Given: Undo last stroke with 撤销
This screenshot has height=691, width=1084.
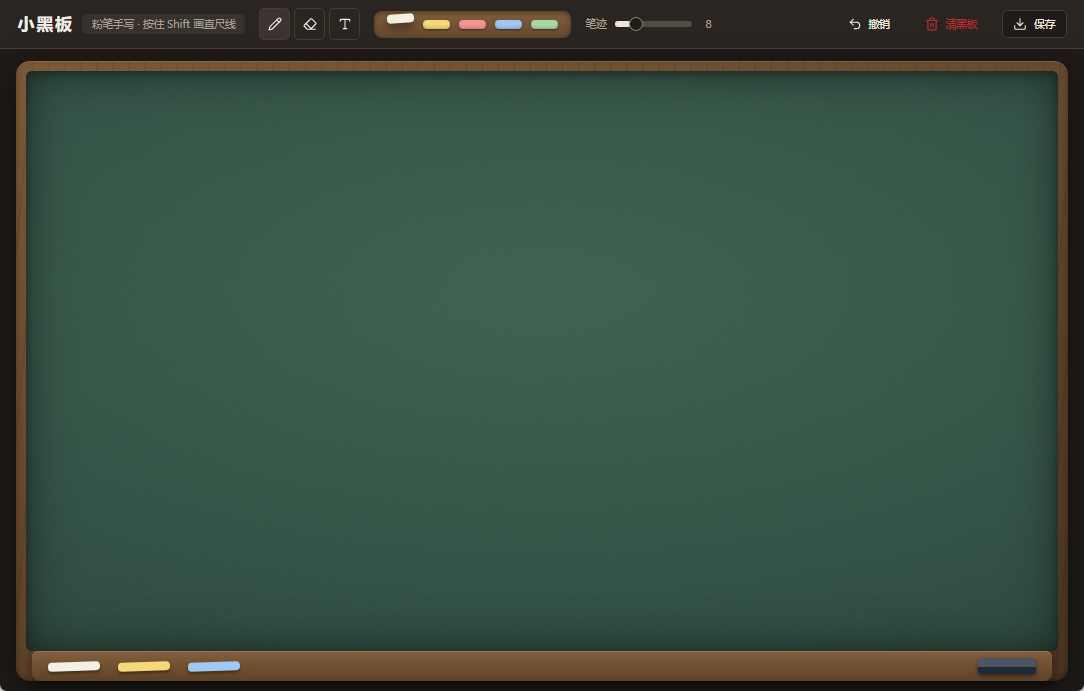Looking at the screenshot, I should click(x=870, y=24).
